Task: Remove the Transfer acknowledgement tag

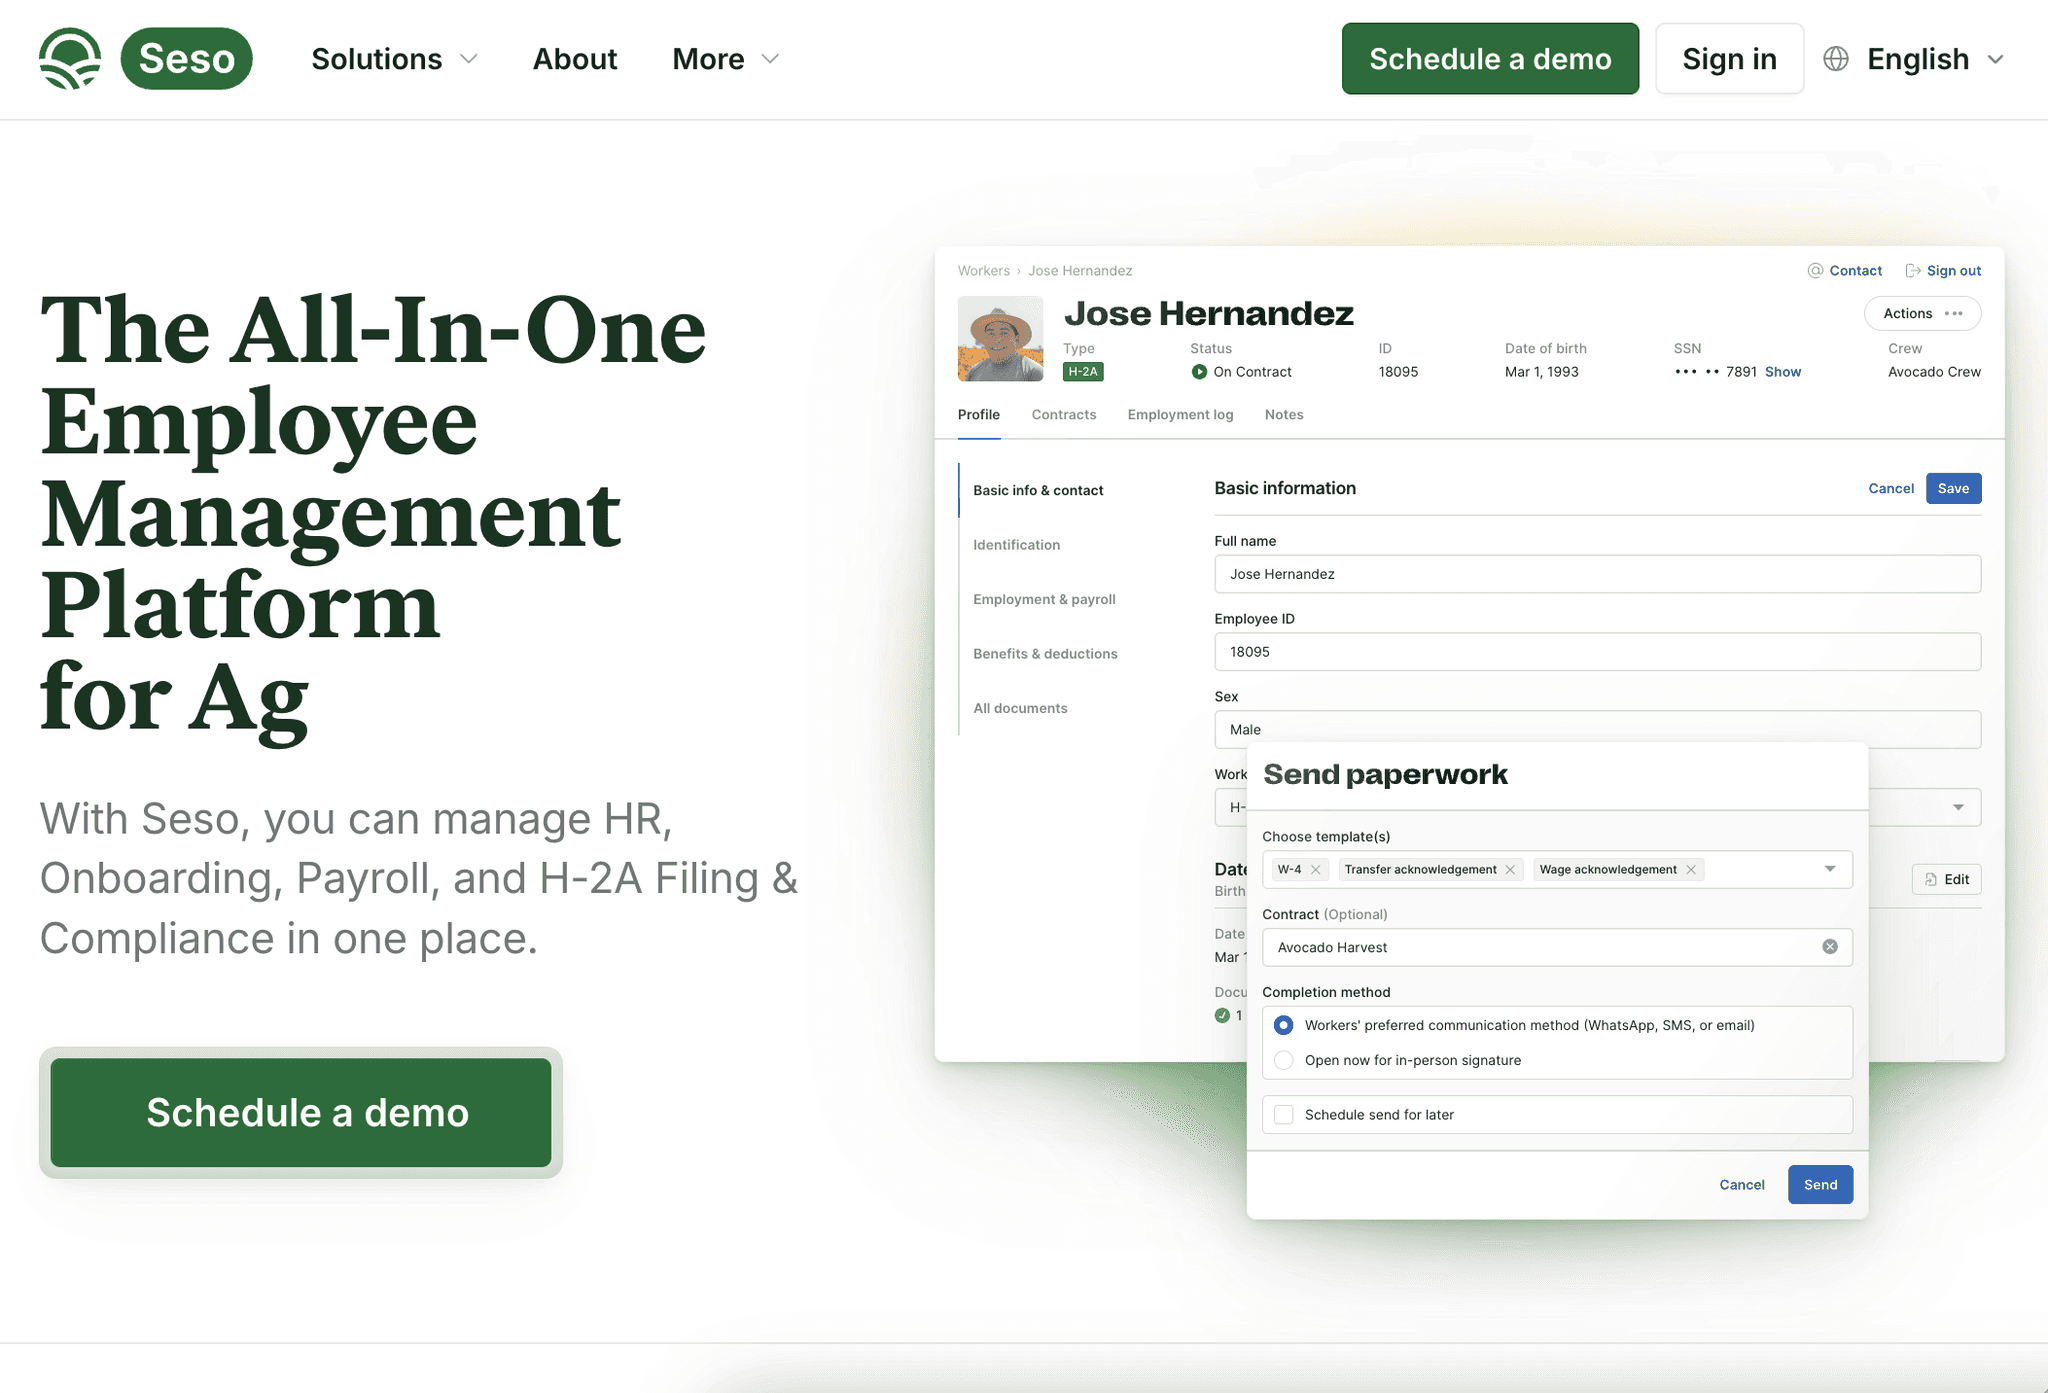Action: (x=1510, y=870)
